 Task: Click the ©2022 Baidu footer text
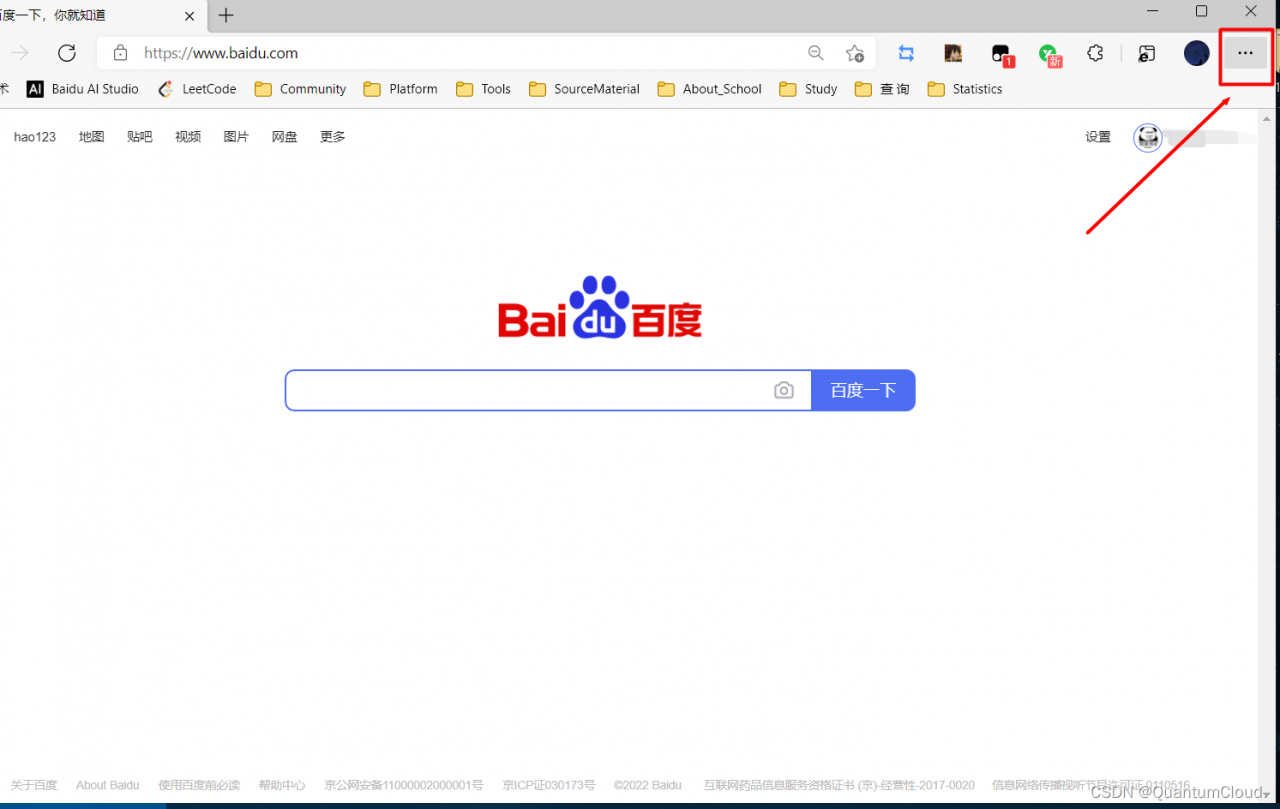(x=648, y=785)
